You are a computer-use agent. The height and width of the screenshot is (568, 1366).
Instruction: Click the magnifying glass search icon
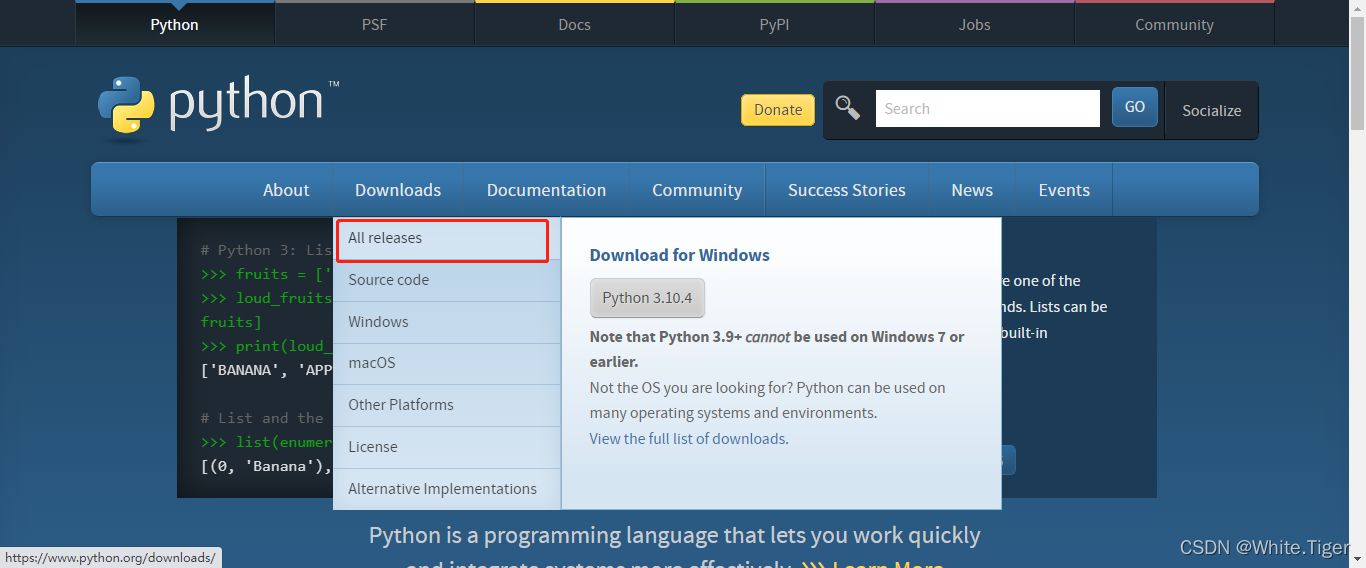point(848,108)
